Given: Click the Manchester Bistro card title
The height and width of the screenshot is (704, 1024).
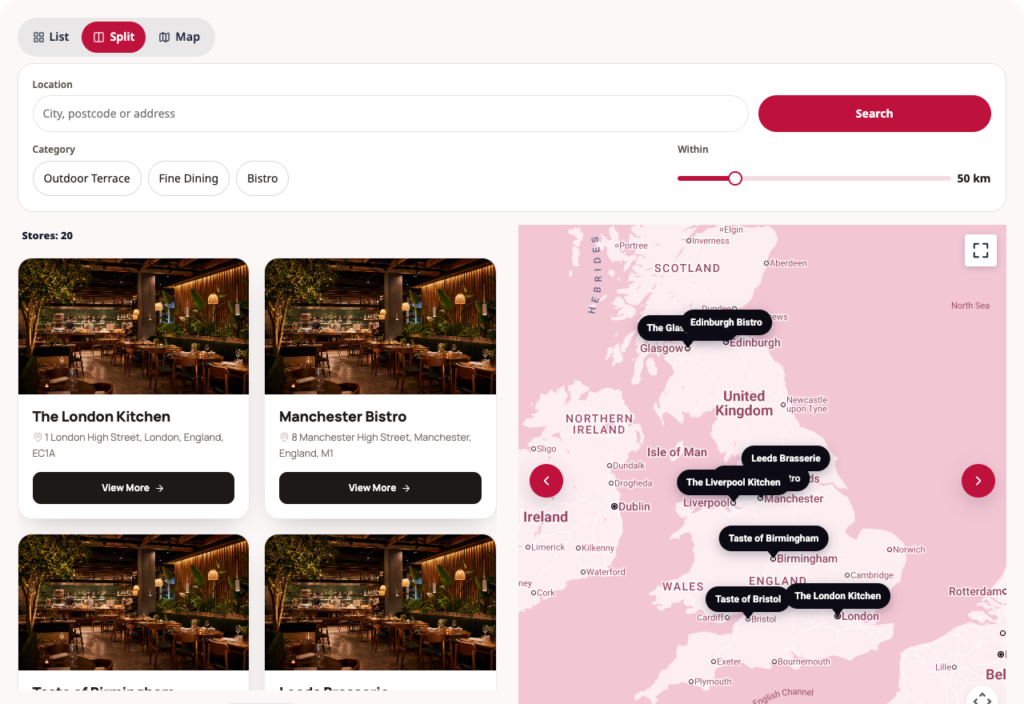Looking at the screenshot, I should pos(343,417).
